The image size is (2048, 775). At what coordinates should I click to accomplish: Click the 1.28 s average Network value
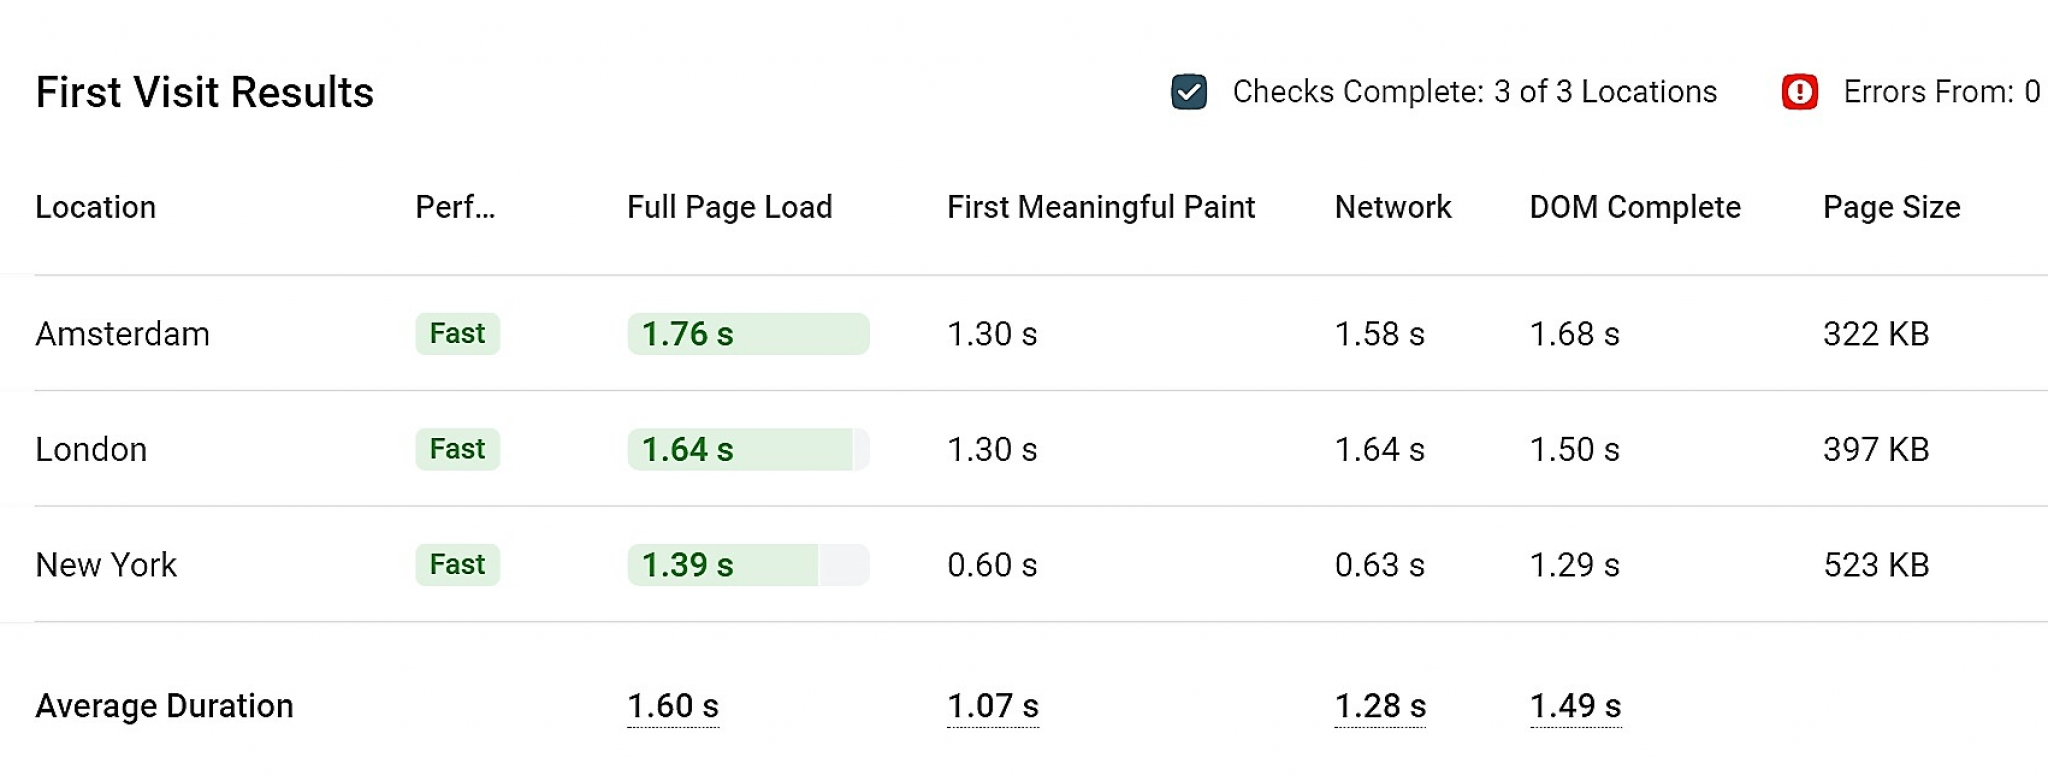pos(1381,706)
